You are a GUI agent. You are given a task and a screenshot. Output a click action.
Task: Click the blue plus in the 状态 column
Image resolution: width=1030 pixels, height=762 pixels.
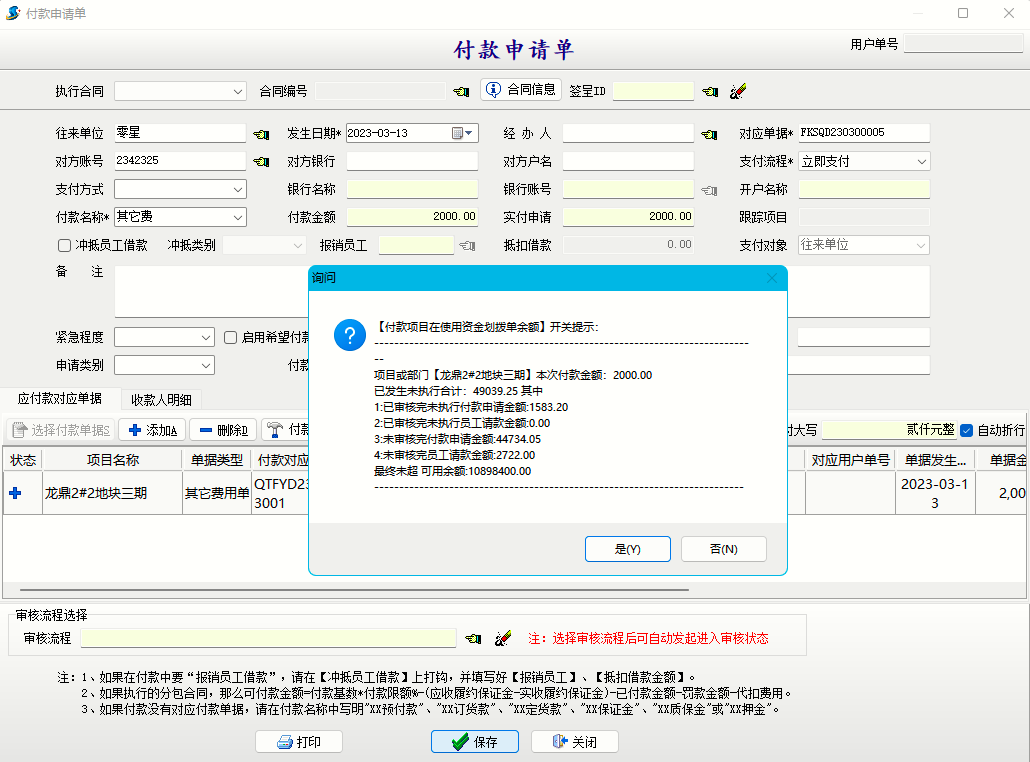click(15, 493)
